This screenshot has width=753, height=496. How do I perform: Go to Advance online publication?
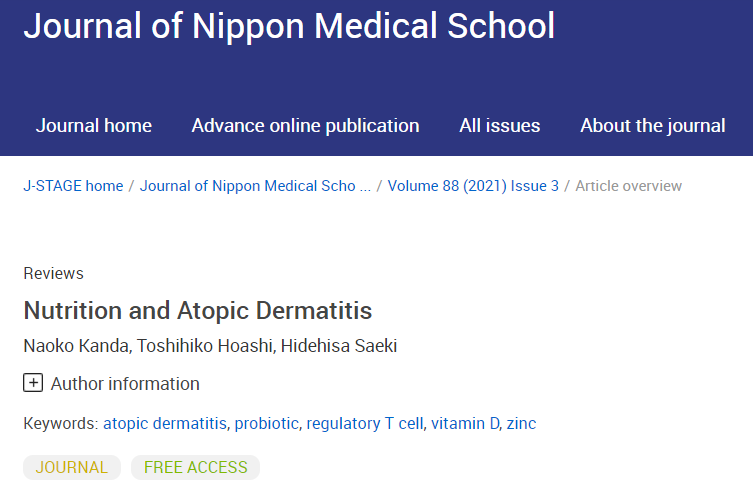[305, 126]
